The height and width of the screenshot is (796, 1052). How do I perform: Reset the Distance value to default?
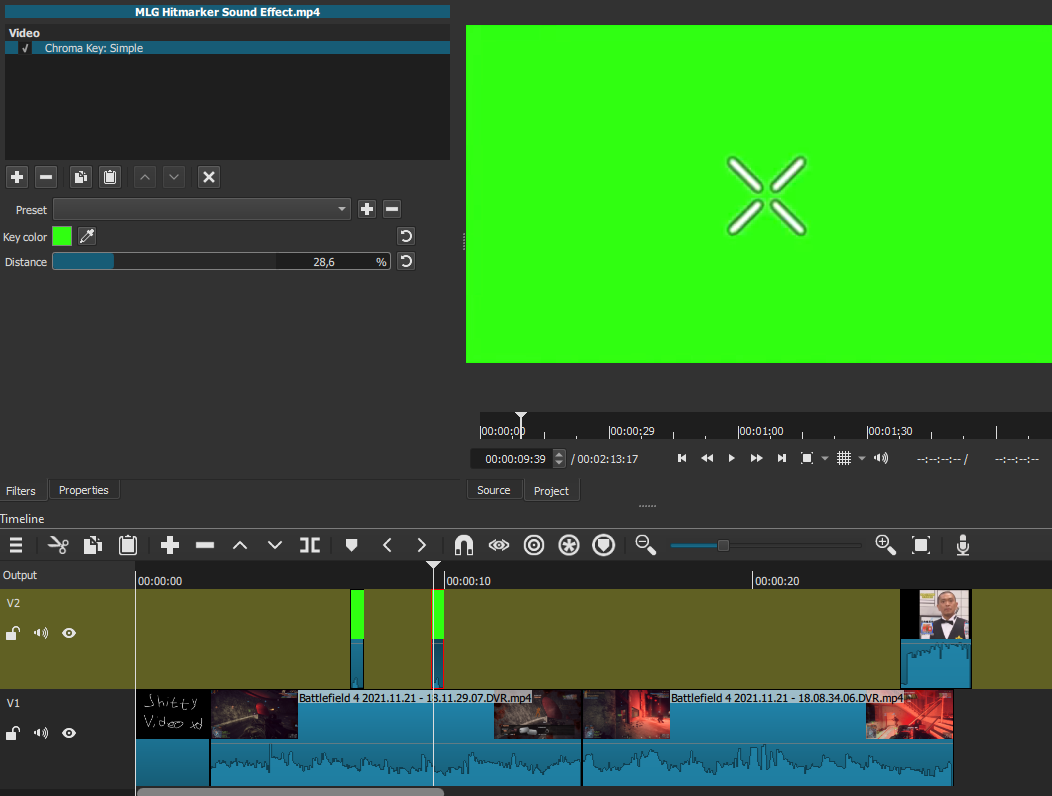(x=406, y=262)
